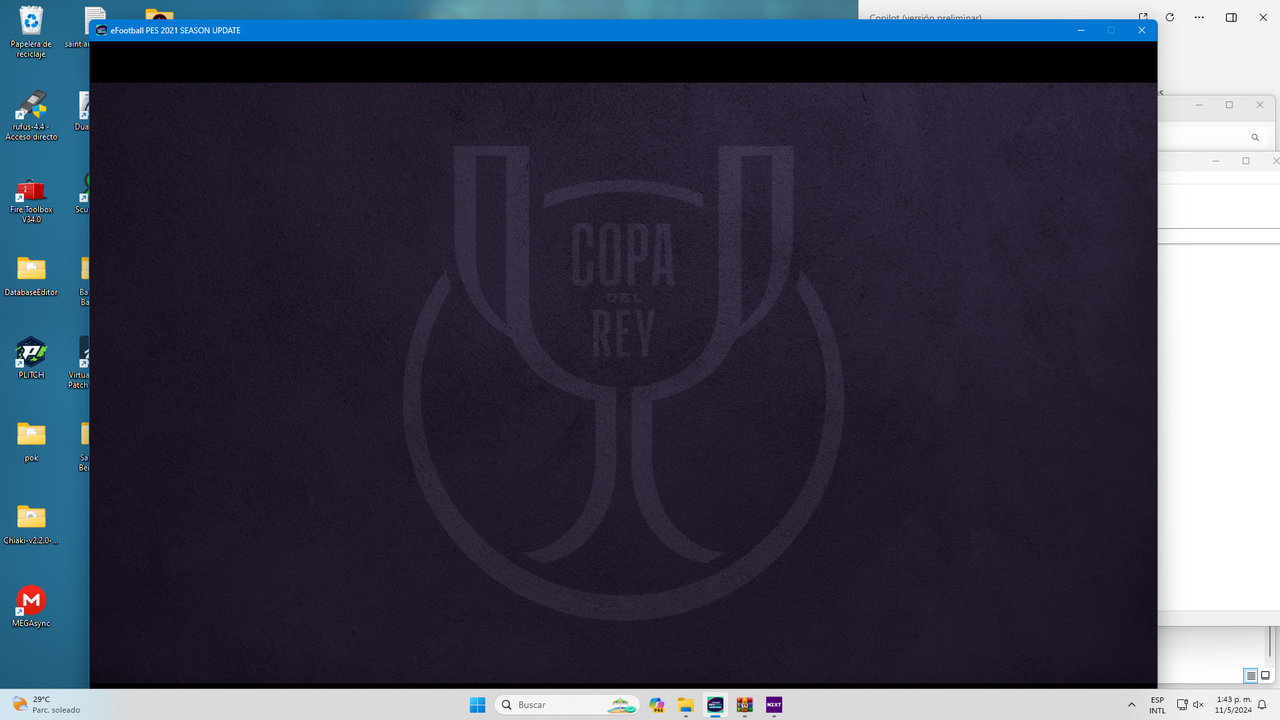Select the PLITCH desktop shortcut
1280x720 pixels.
[31, 358]
